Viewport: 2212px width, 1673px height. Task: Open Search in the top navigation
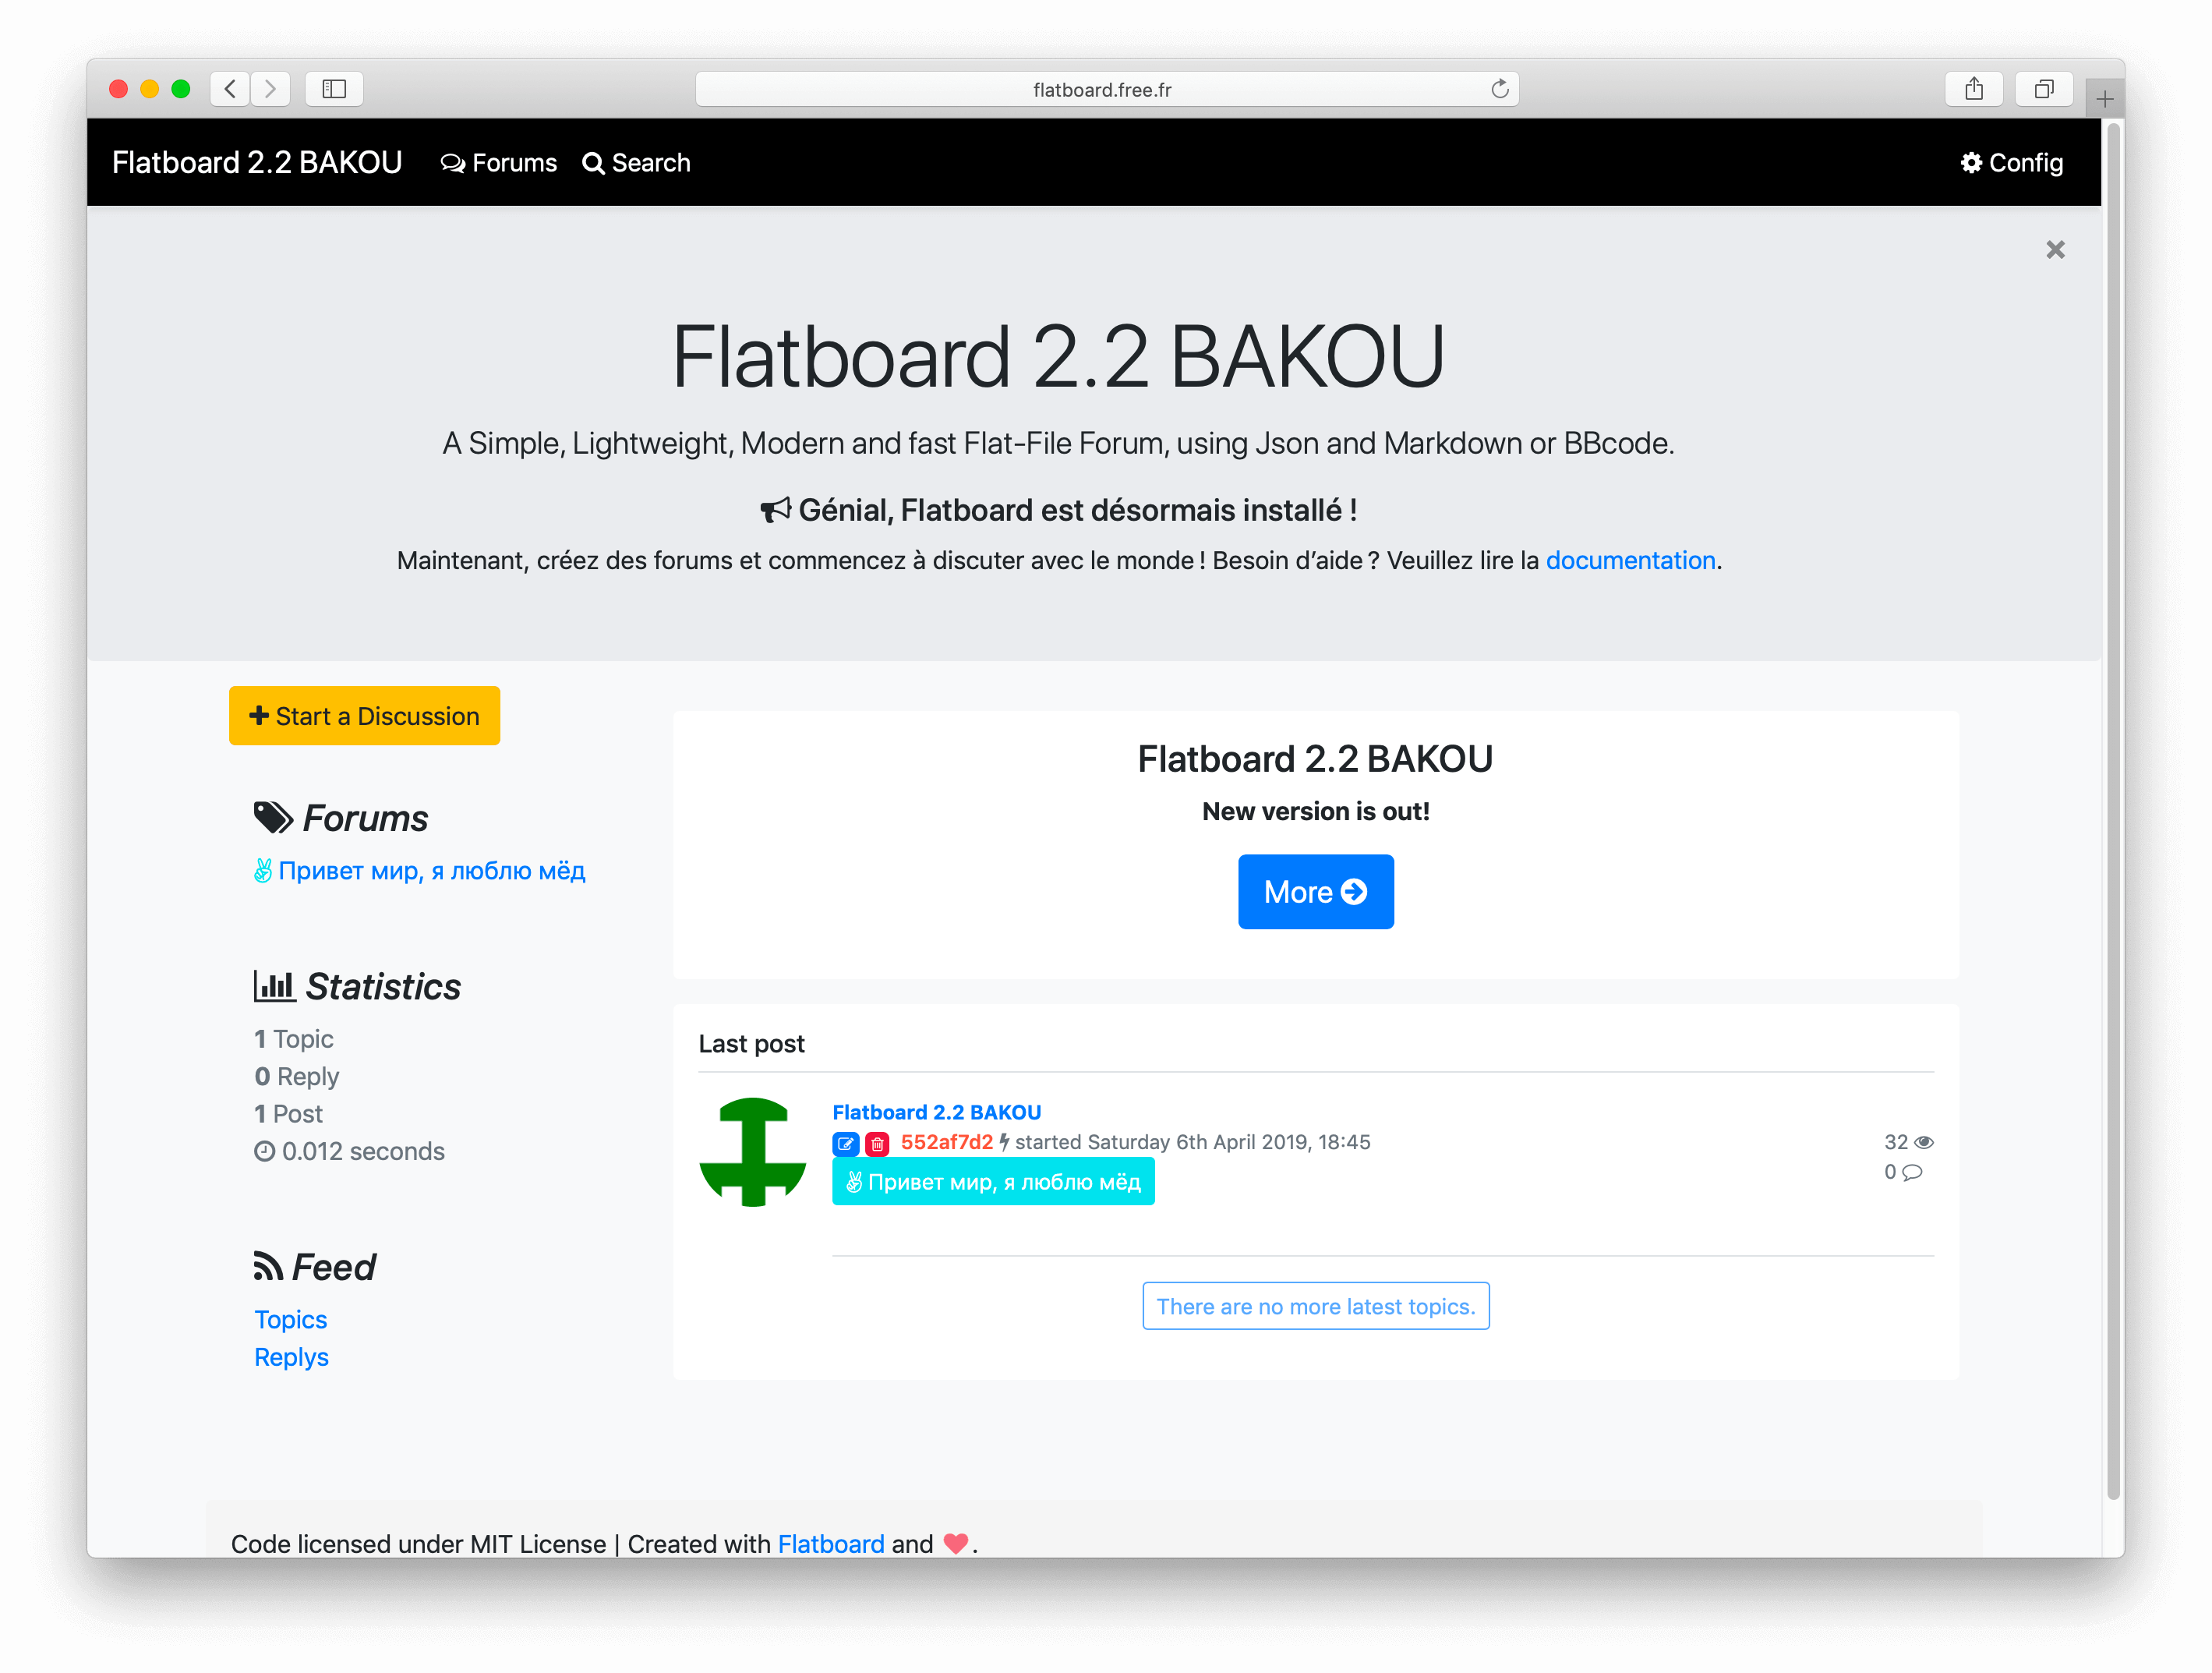pyautogui.click(x=637, y=163)
